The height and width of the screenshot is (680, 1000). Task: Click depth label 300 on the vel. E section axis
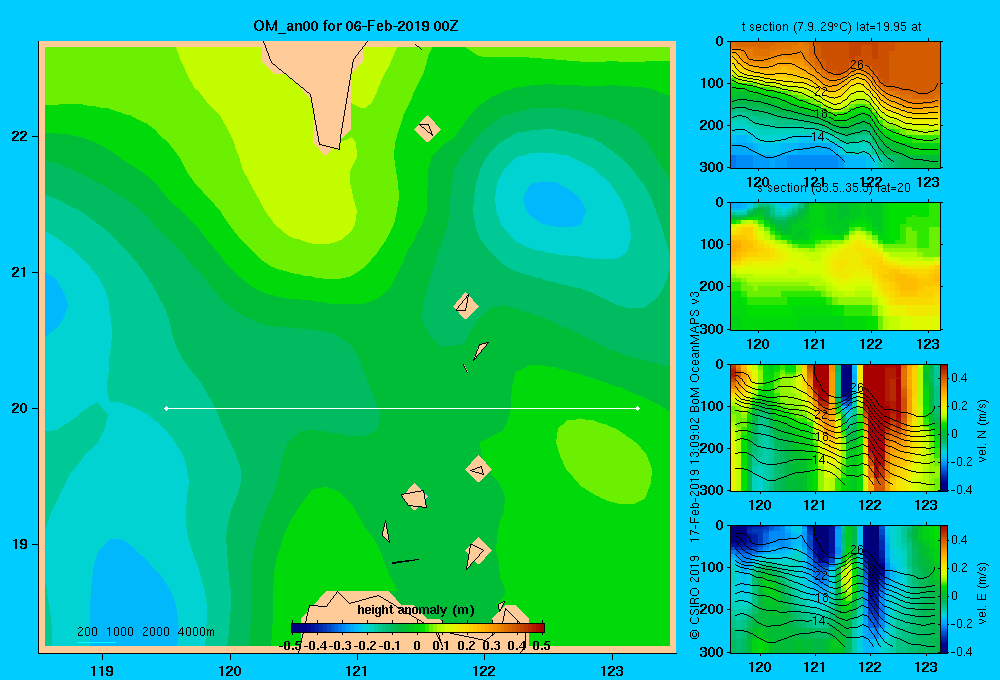click(x=712, y=652)
